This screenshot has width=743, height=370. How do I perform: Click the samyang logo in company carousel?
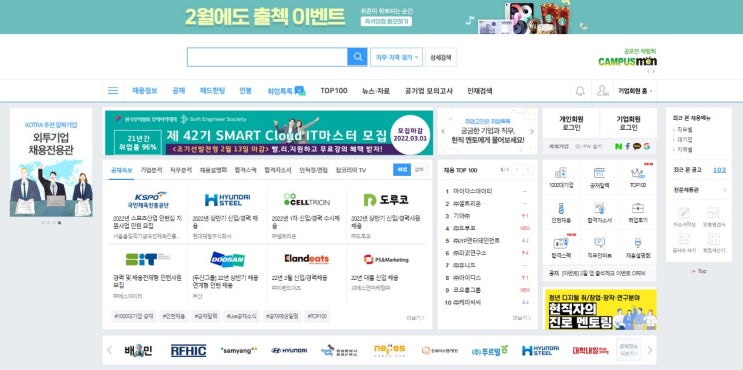tap(239, 351)
